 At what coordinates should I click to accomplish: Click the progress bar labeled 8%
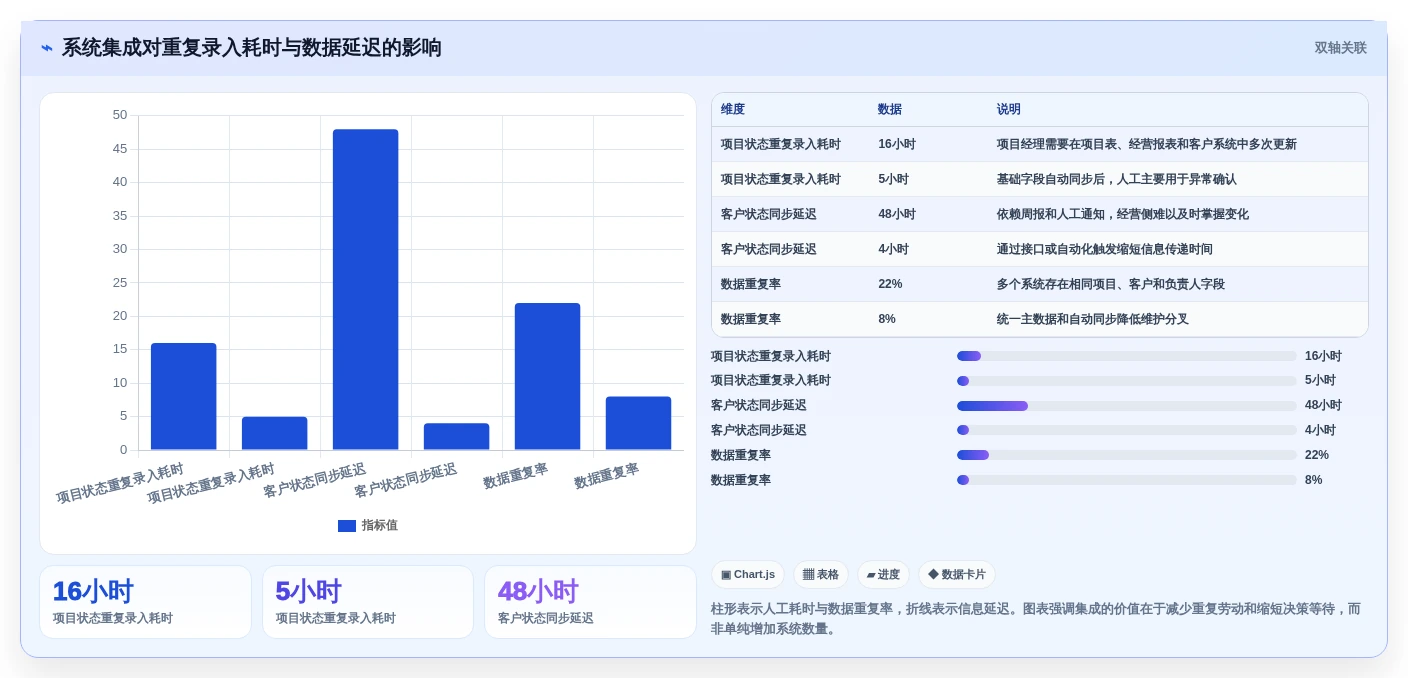tap(1126, 480)
